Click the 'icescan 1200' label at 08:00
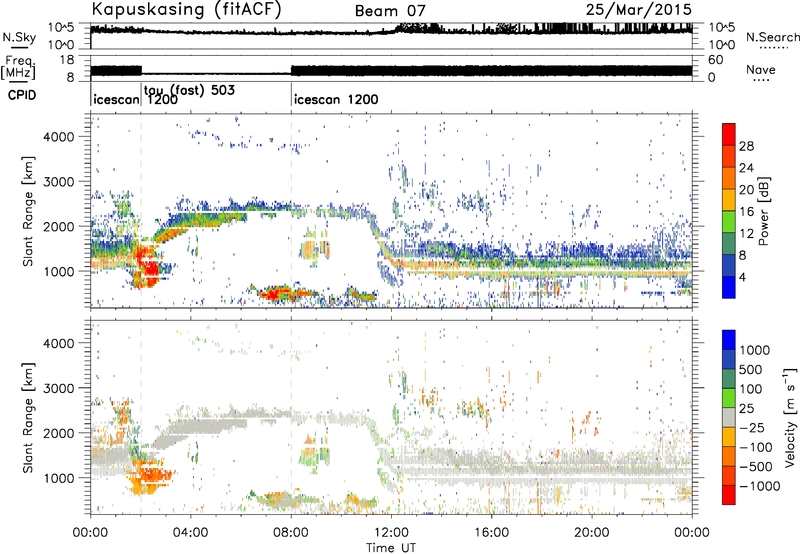The height and width of the screenshot is (554, 800). pyautogui.click(x=336, y=99)
